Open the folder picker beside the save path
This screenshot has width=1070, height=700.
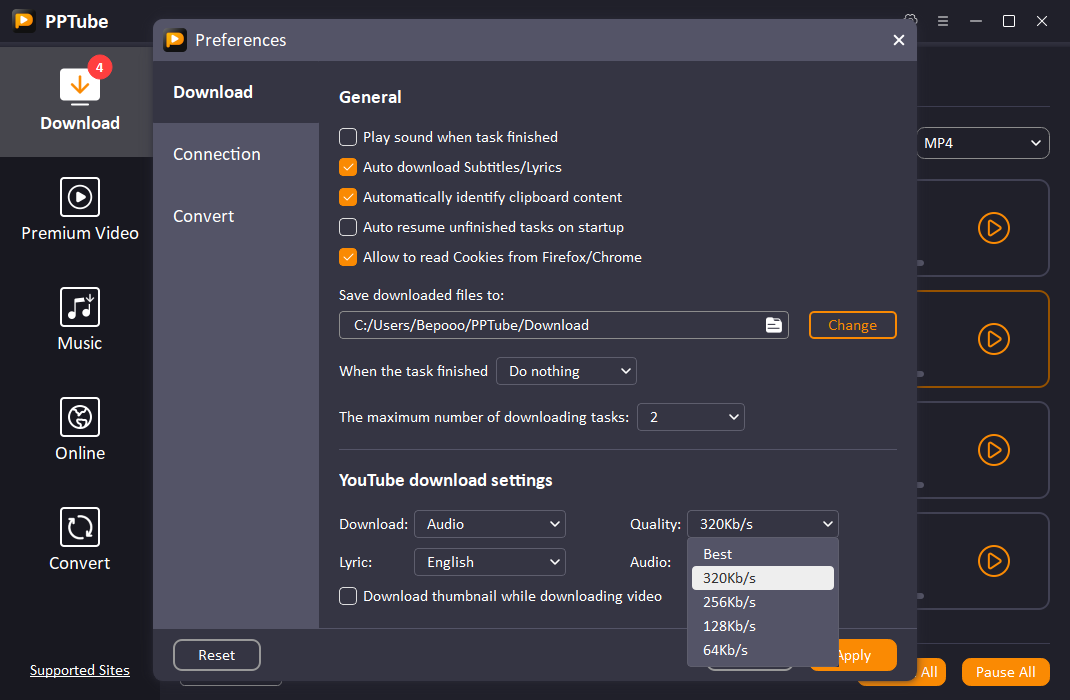pyautogui.click(x=773, y=324)
